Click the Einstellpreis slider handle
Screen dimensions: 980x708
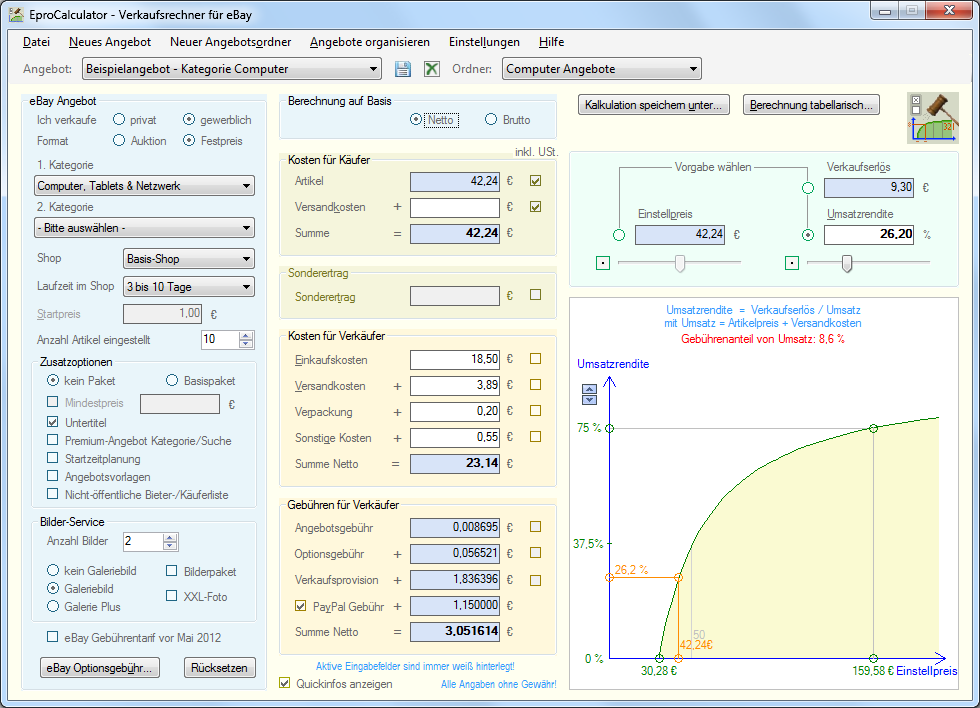tap(679, 263)
